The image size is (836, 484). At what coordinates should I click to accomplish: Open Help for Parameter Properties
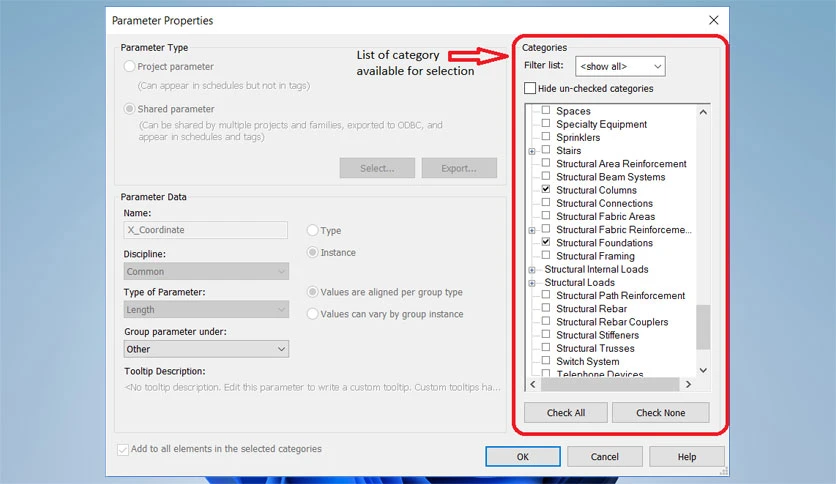point(687,457)
